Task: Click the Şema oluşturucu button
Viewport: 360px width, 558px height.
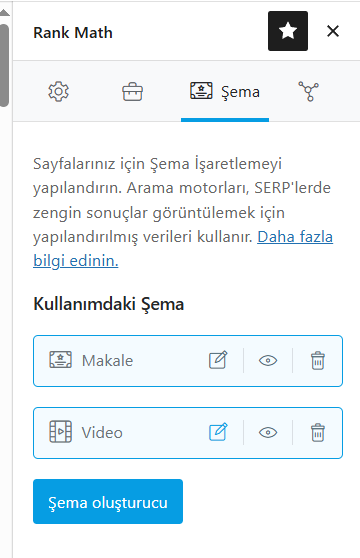Action: tap(108, 501)
